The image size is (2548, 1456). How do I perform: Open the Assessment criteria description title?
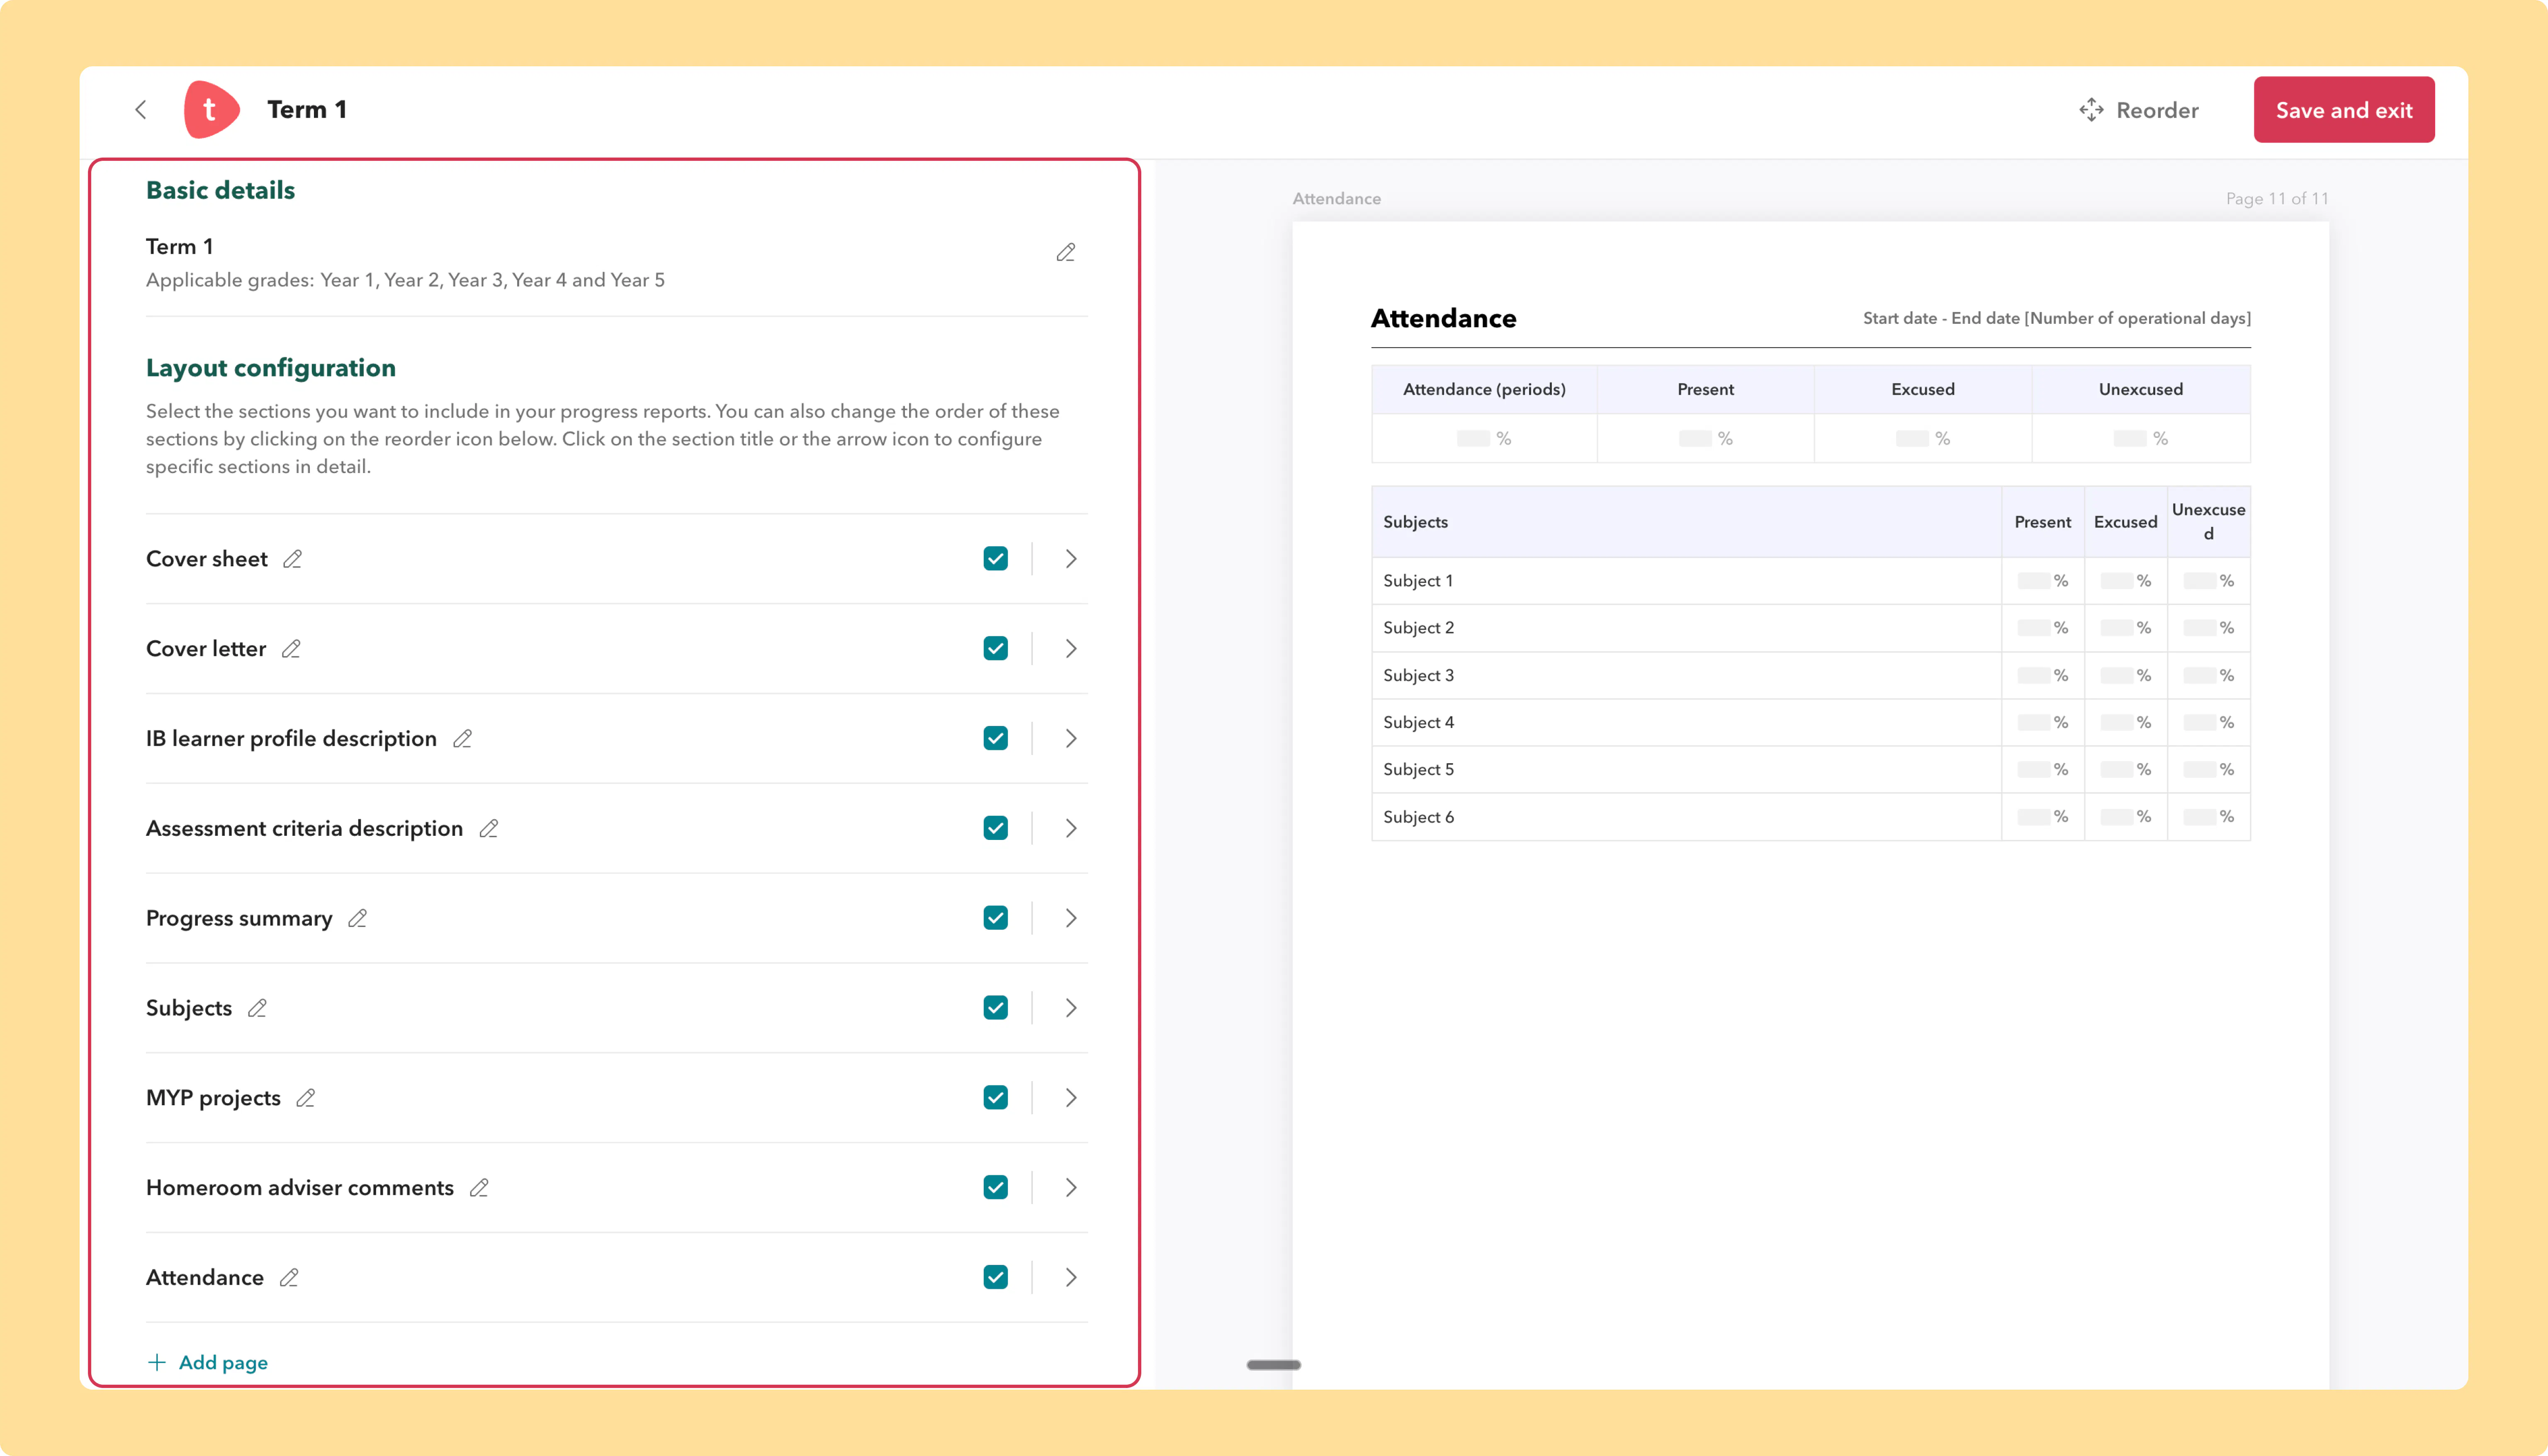tap(304, 829)
